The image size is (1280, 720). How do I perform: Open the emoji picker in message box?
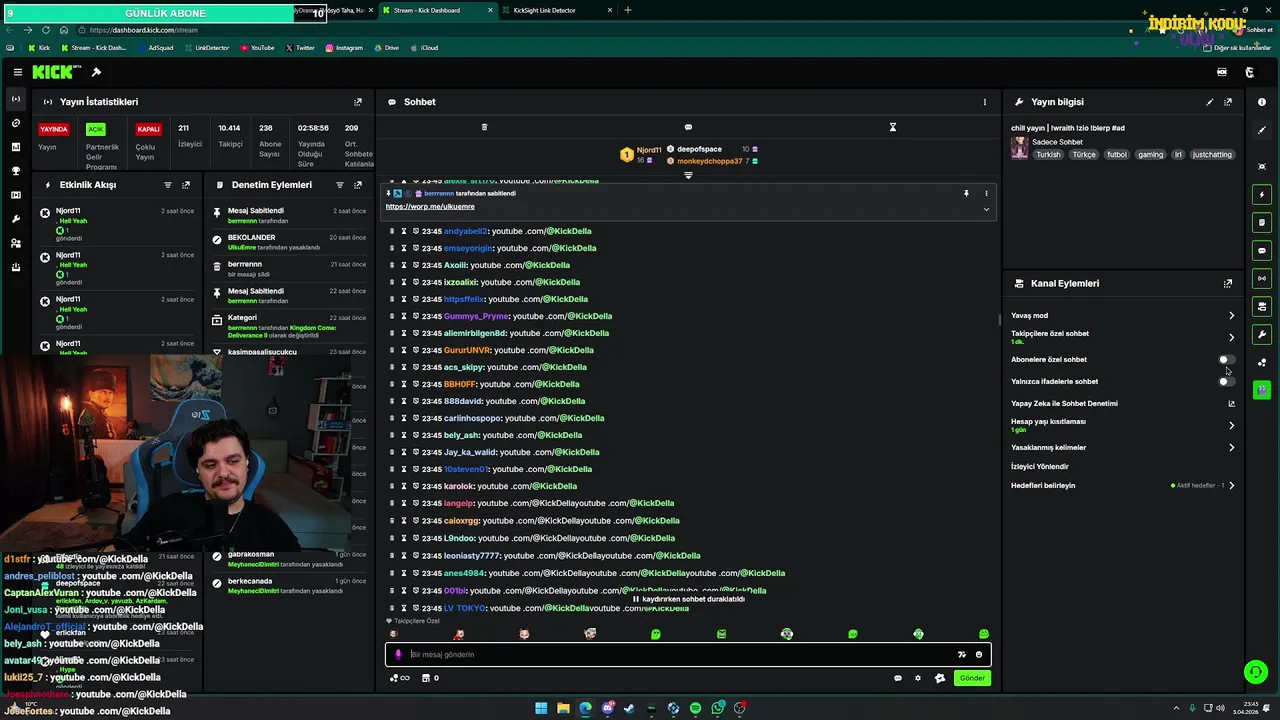tap(979, 654)
